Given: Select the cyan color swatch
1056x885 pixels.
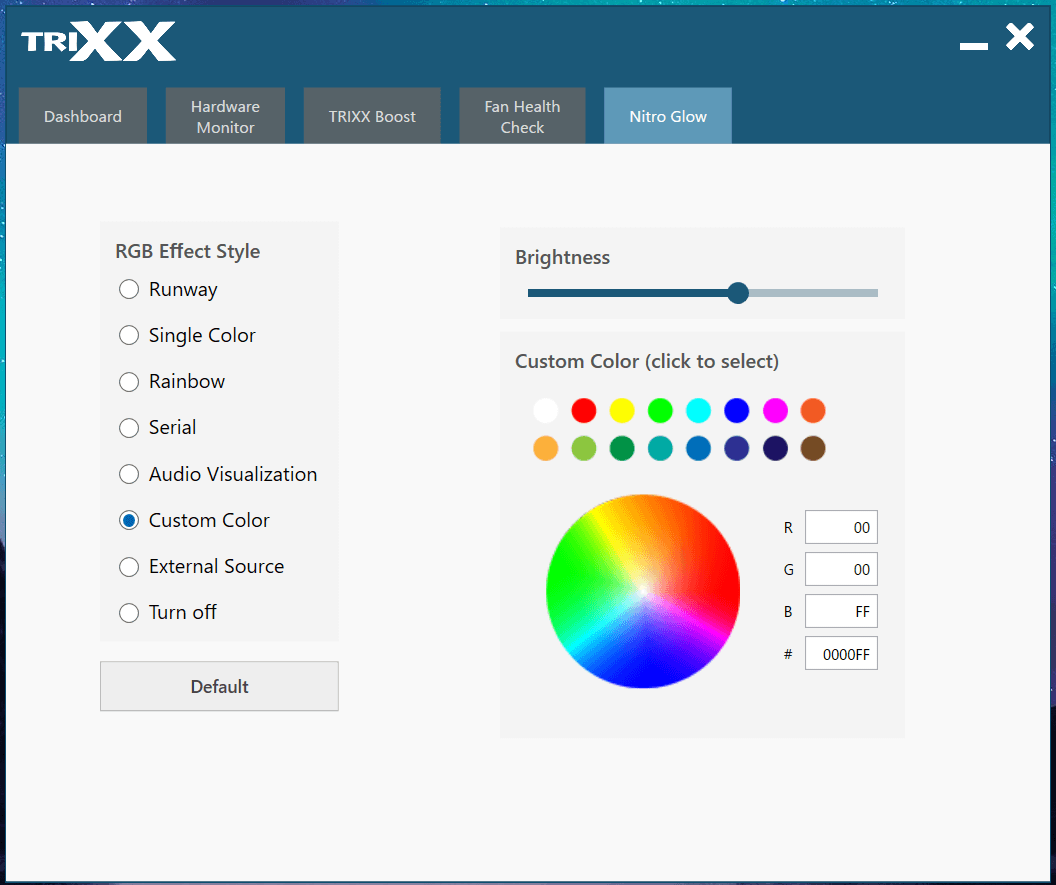Looking at the screenshot, I should [698, 410].
